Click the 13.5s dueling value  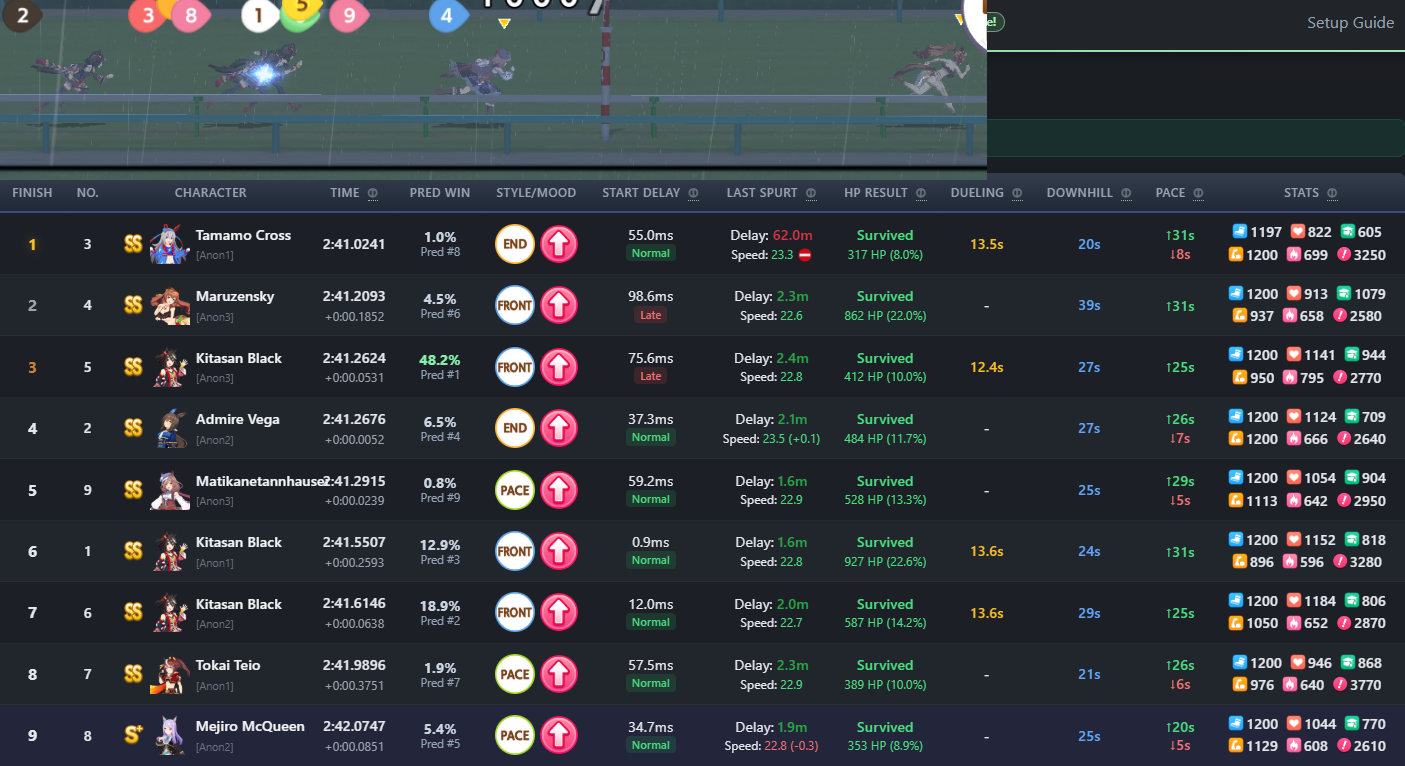click(x=987, y=244)
